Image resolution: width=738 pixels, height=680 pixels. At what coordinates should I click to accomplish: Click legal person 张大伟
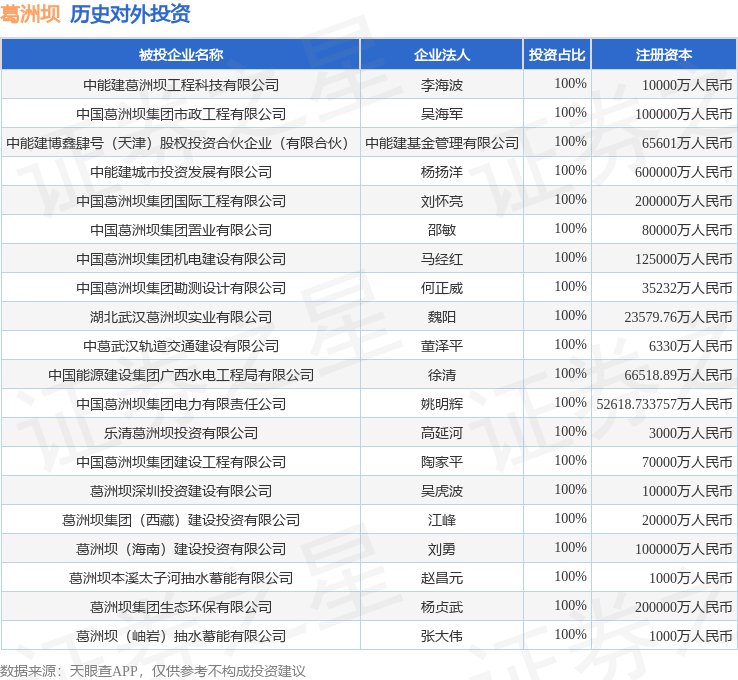pos(441,636)
